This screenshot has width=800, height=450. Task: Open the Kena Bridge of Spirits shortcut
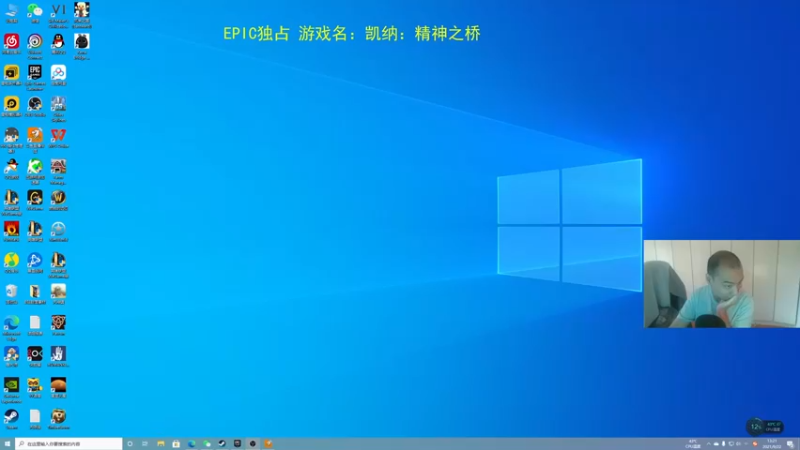click(x=82, y=46)
